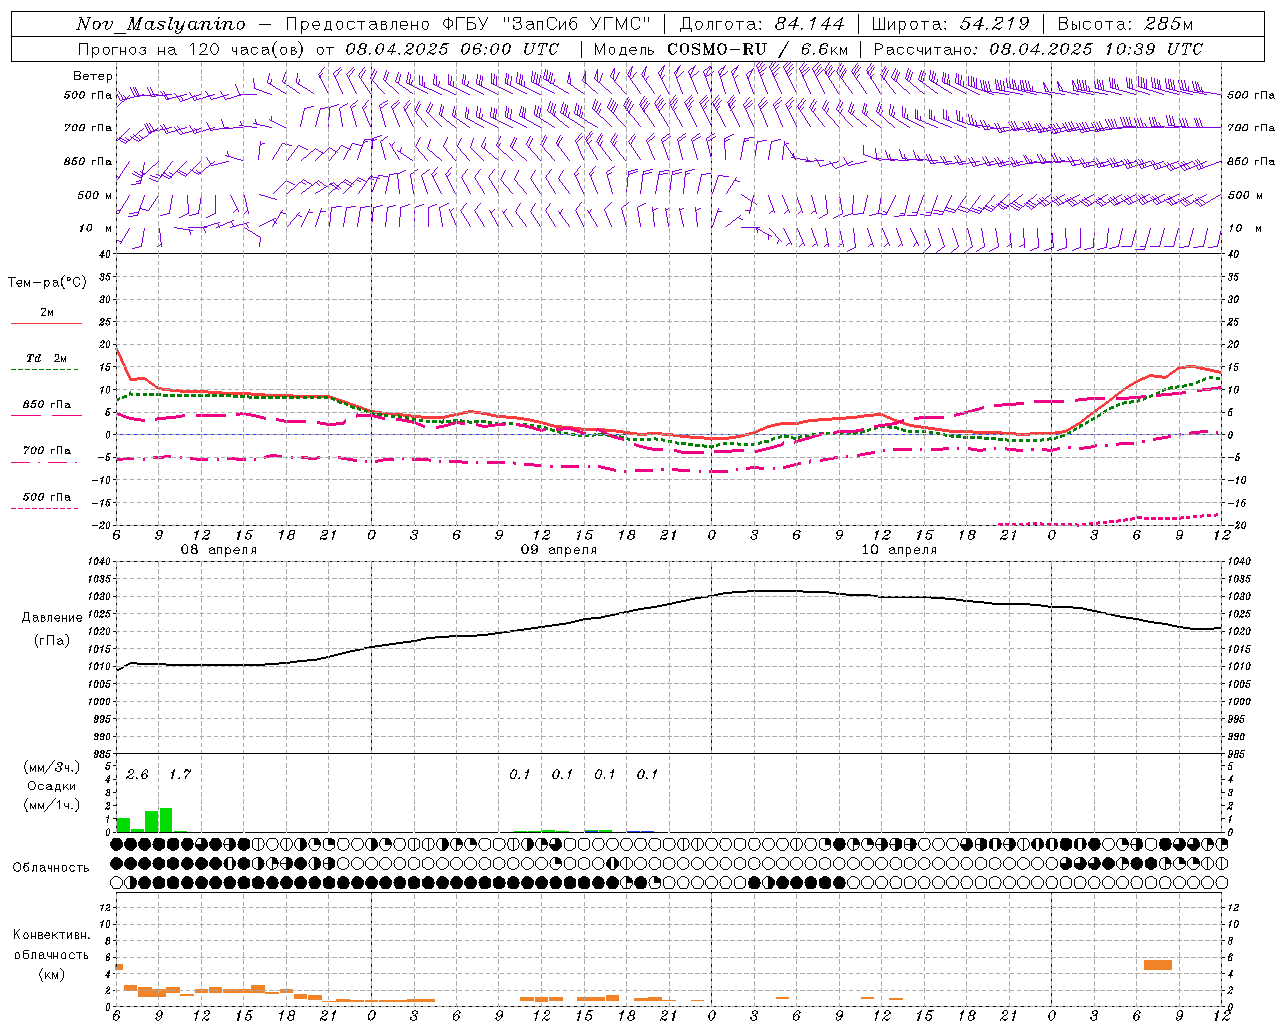
Task: Click the 'Конвективн.' convective cloud label
Action: [51, 935]
